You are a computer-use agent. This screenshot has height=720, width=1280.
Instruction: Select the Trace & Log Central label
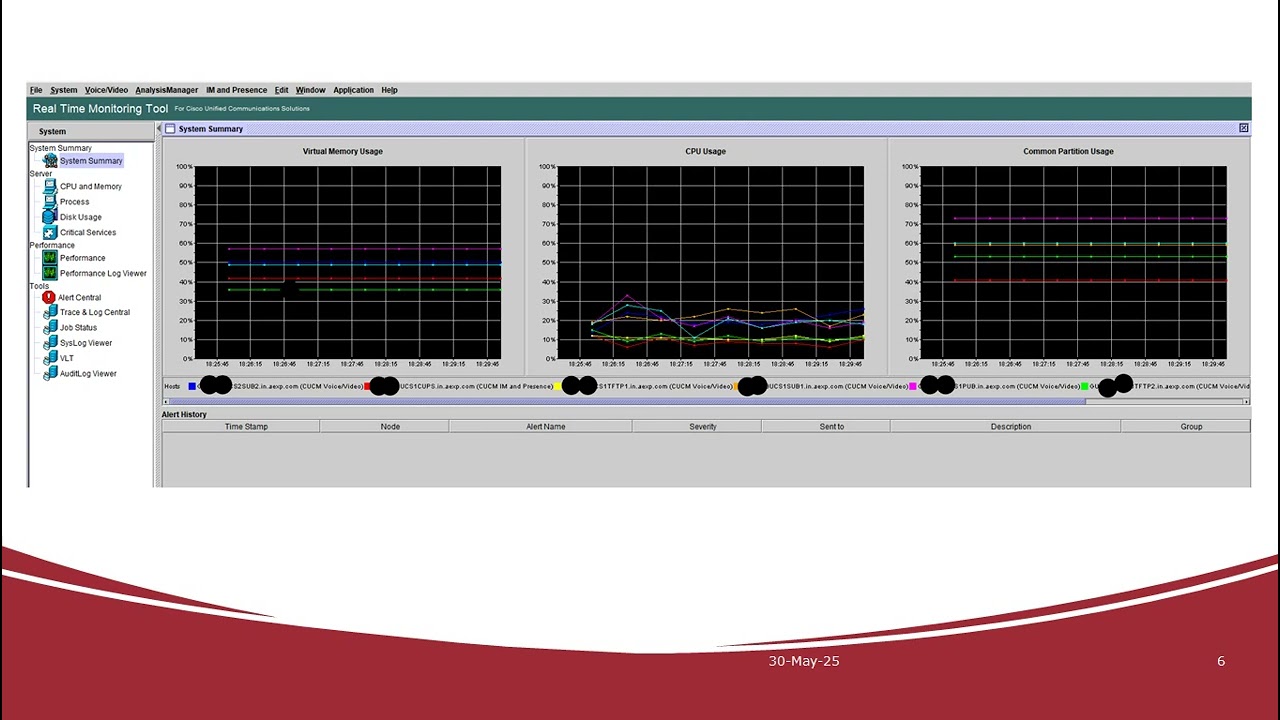coord(94,312)
